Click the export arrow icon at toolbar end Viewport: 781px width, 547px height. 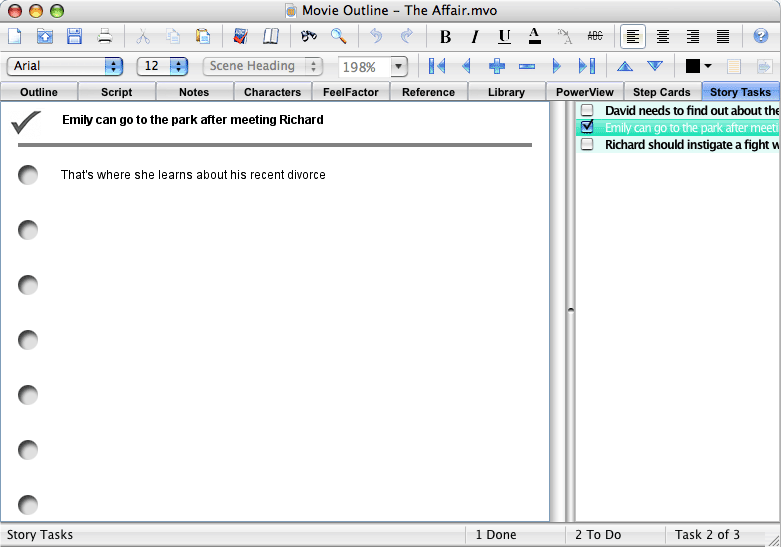[764, 66]
